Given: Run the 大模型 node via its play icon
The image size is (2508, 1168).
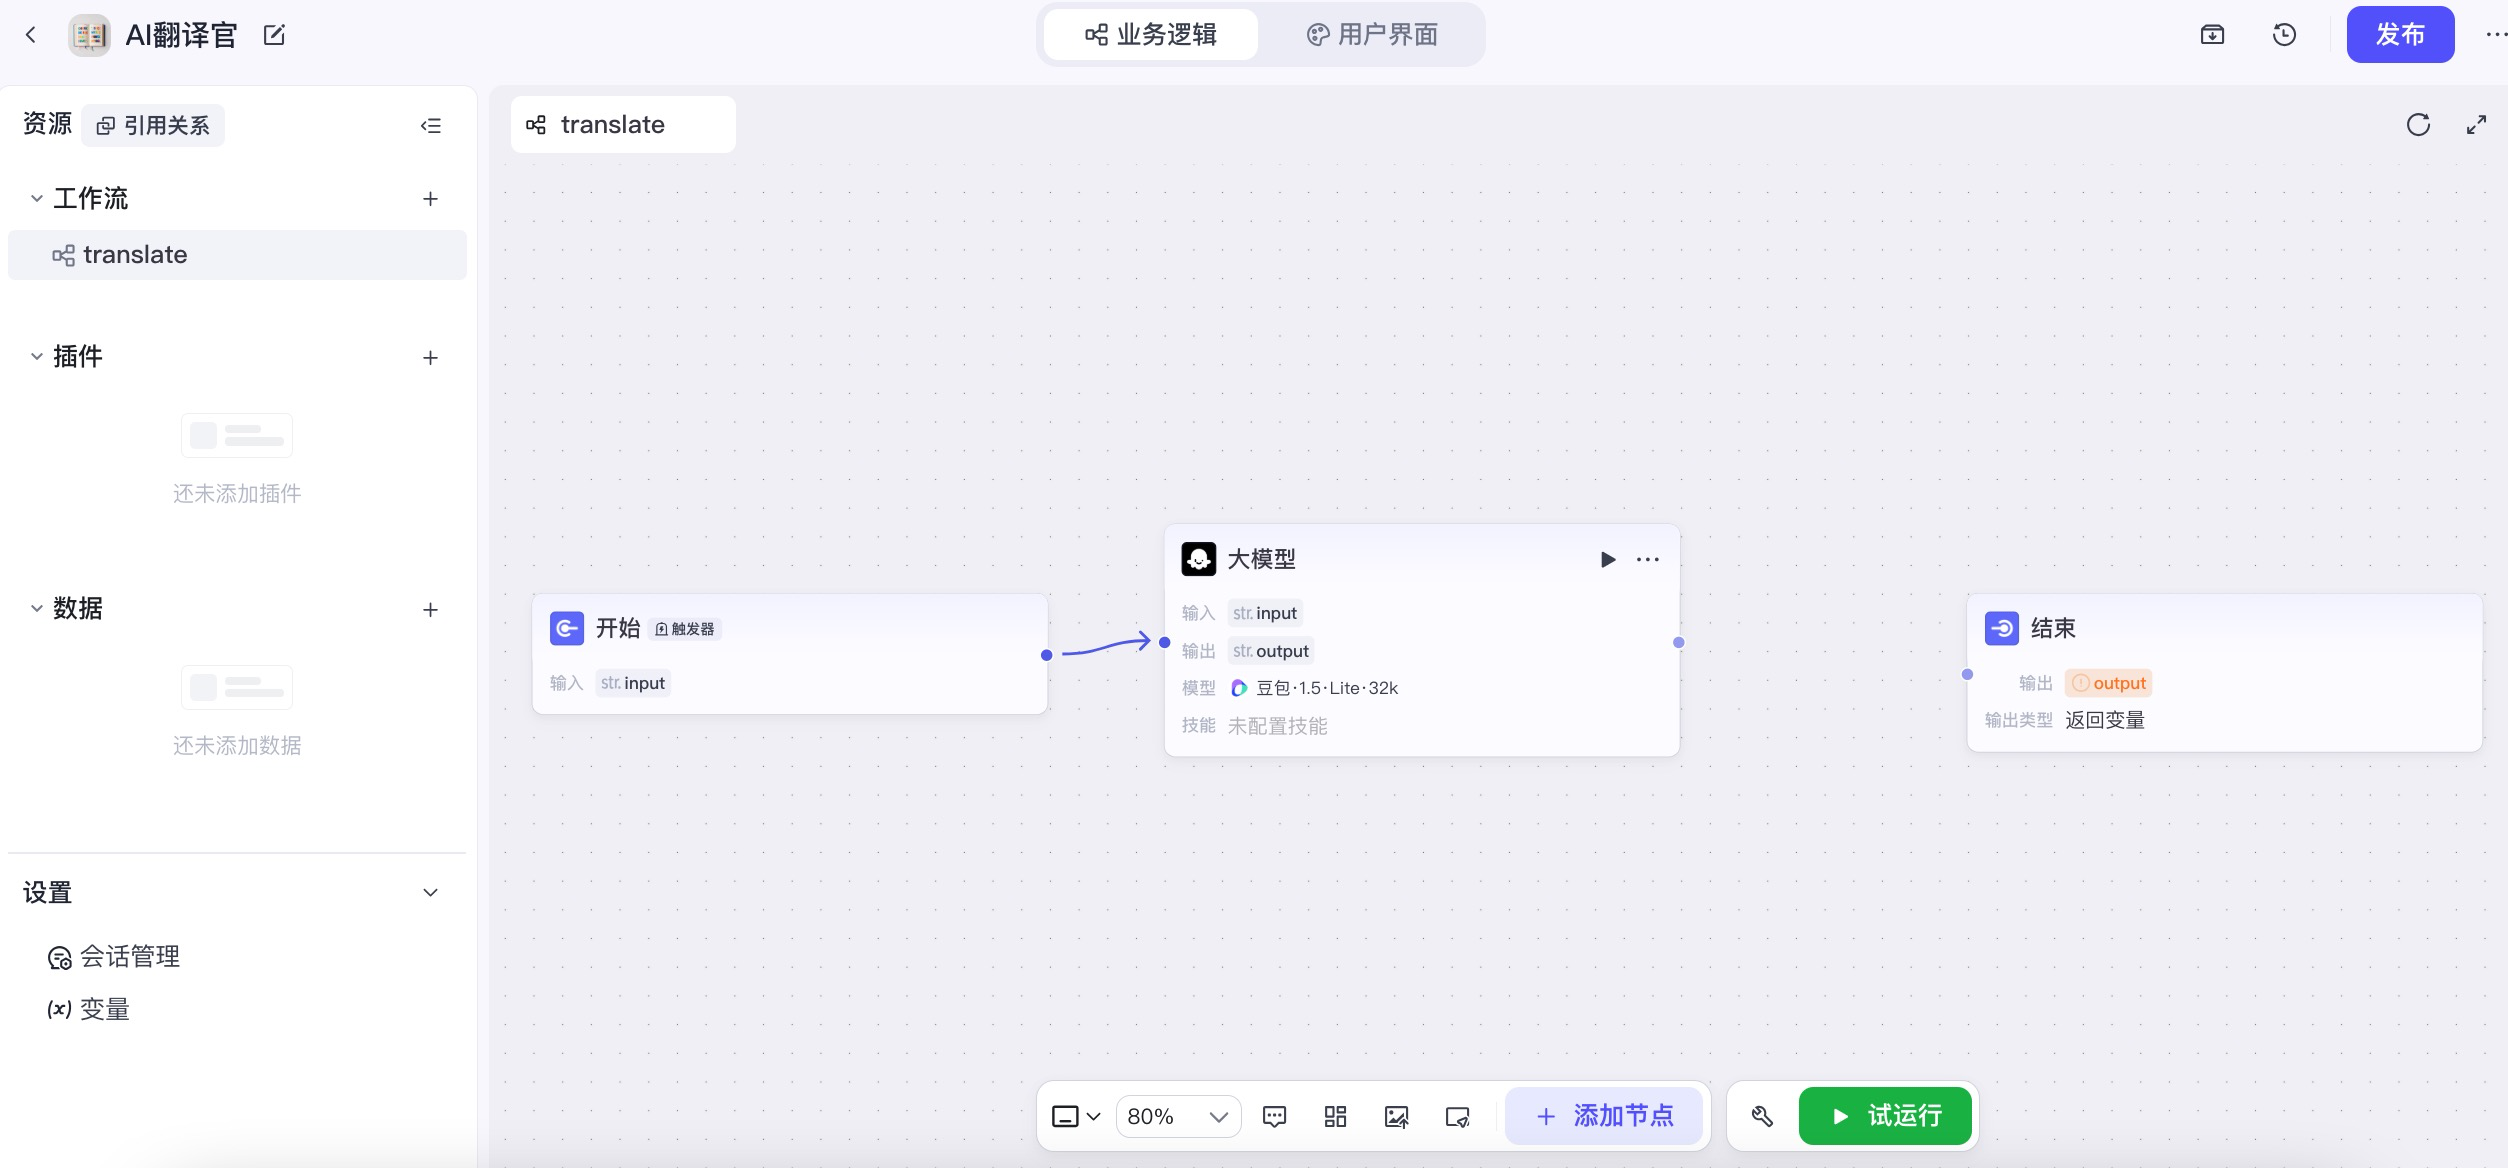Looking at the screenshot, I should click(x=1608, y=559).
